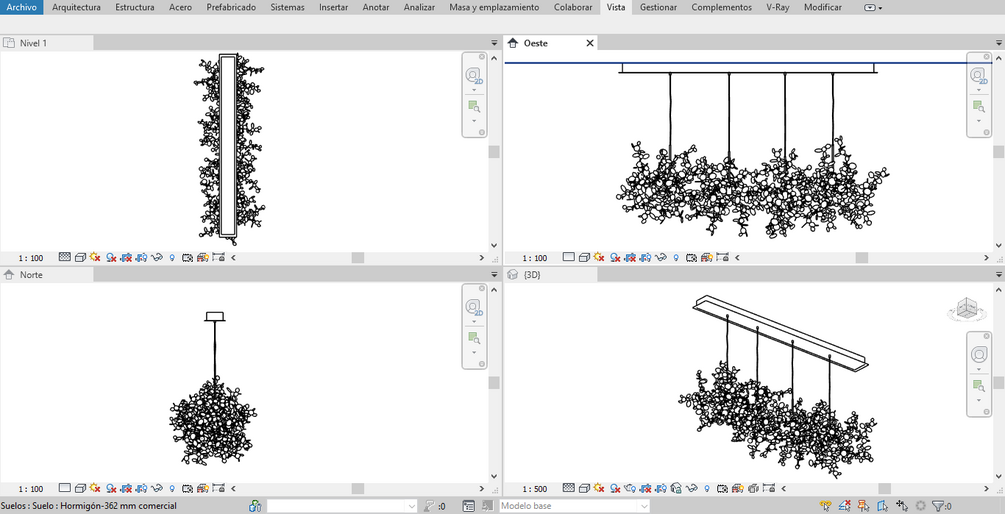Image resolution: width=1005 pixels, height=514 pixels.
Task: Open 2D steering wheel in Nivel 1 view
Action: (474, 76)
